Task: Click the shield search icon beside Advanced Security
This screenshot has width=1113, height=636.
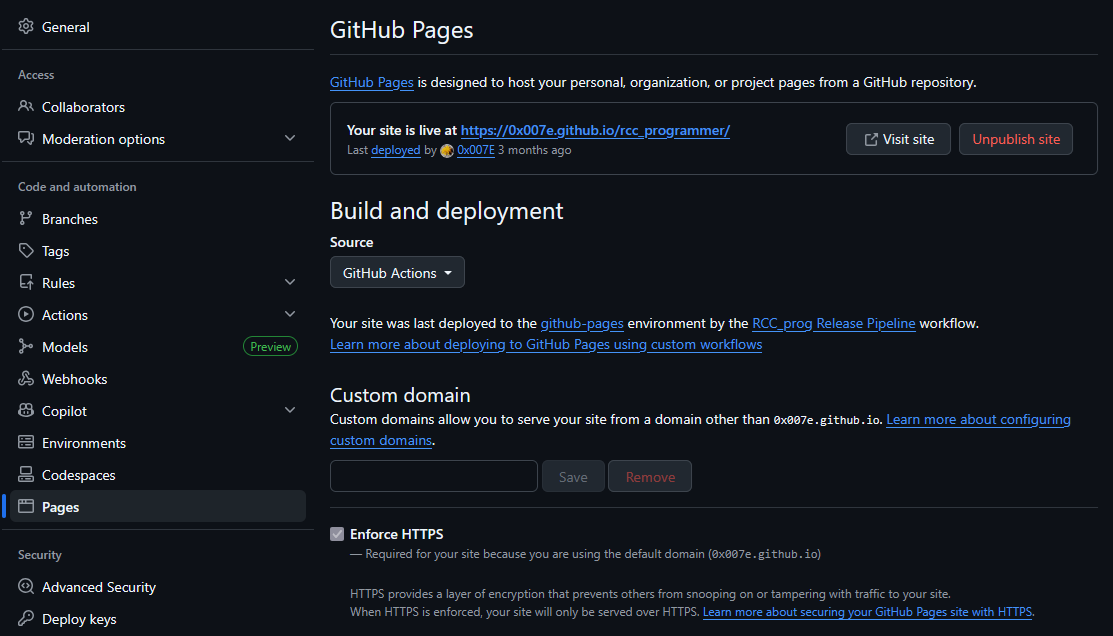Action: pos(26,586)
